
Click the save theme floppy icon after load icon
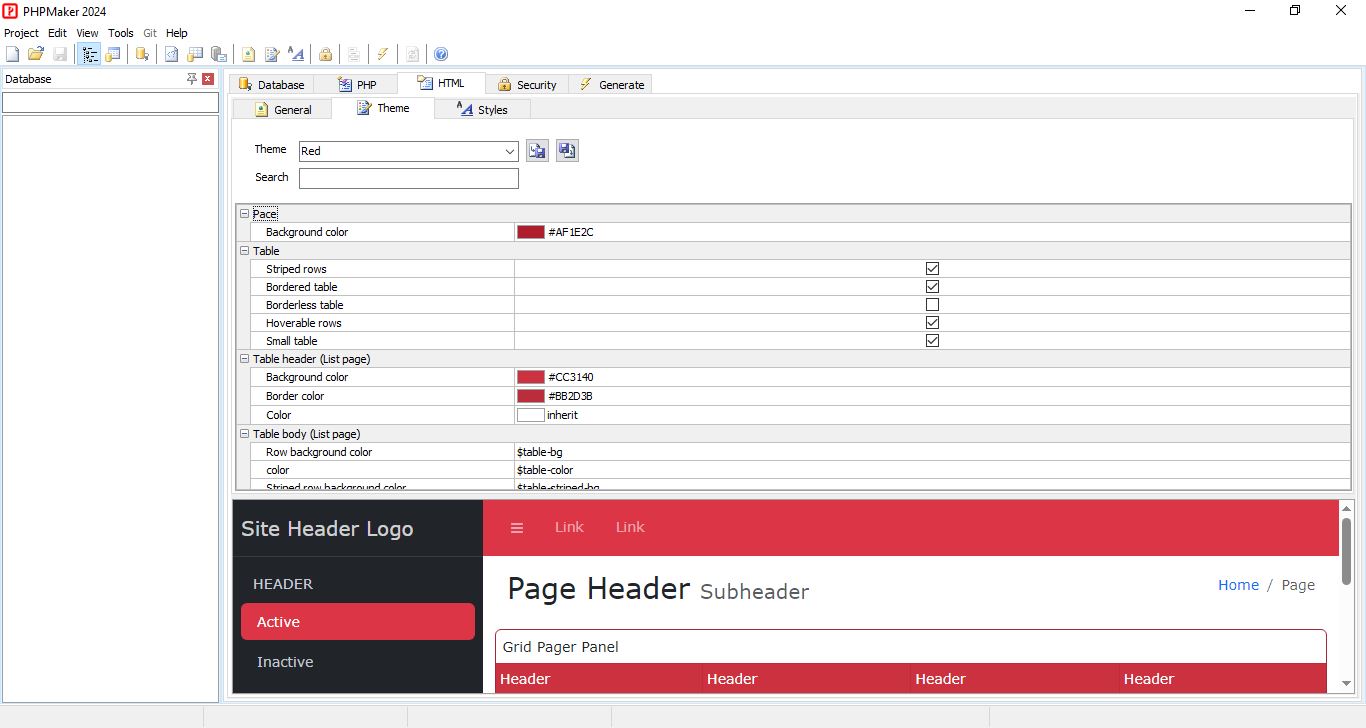point(567,151)
